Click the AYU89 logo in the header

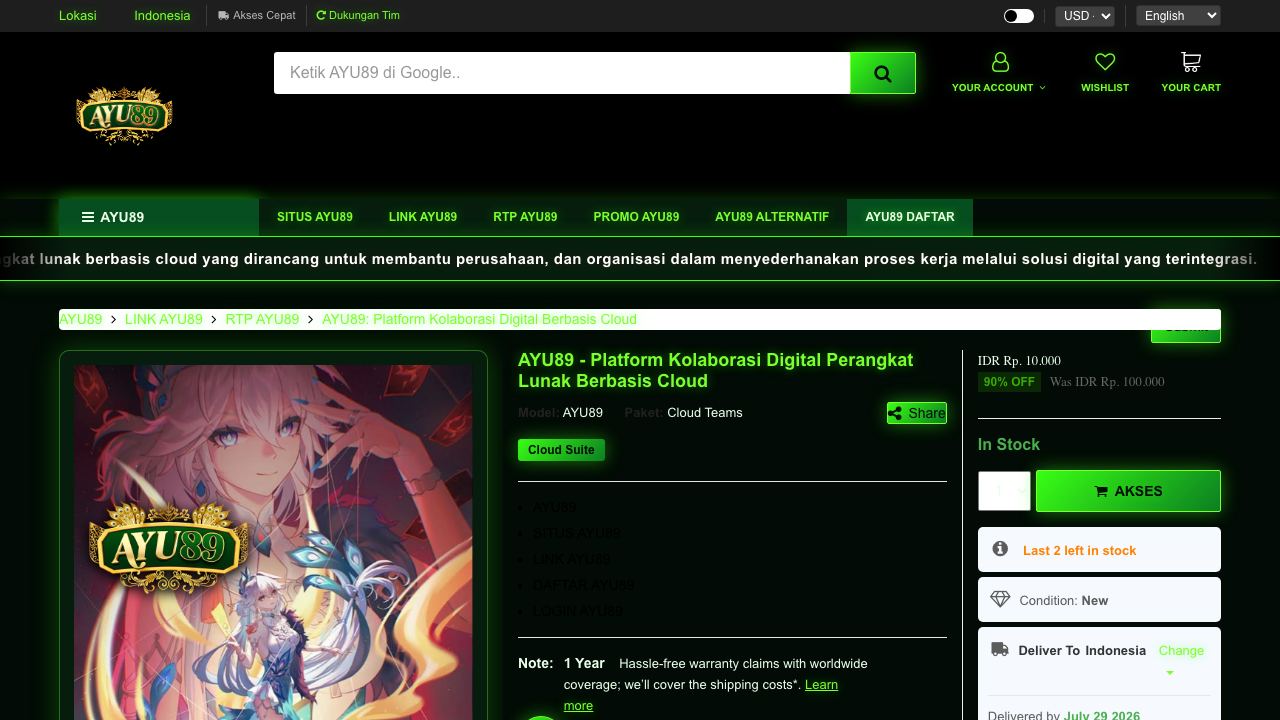(x=125, y=115)
